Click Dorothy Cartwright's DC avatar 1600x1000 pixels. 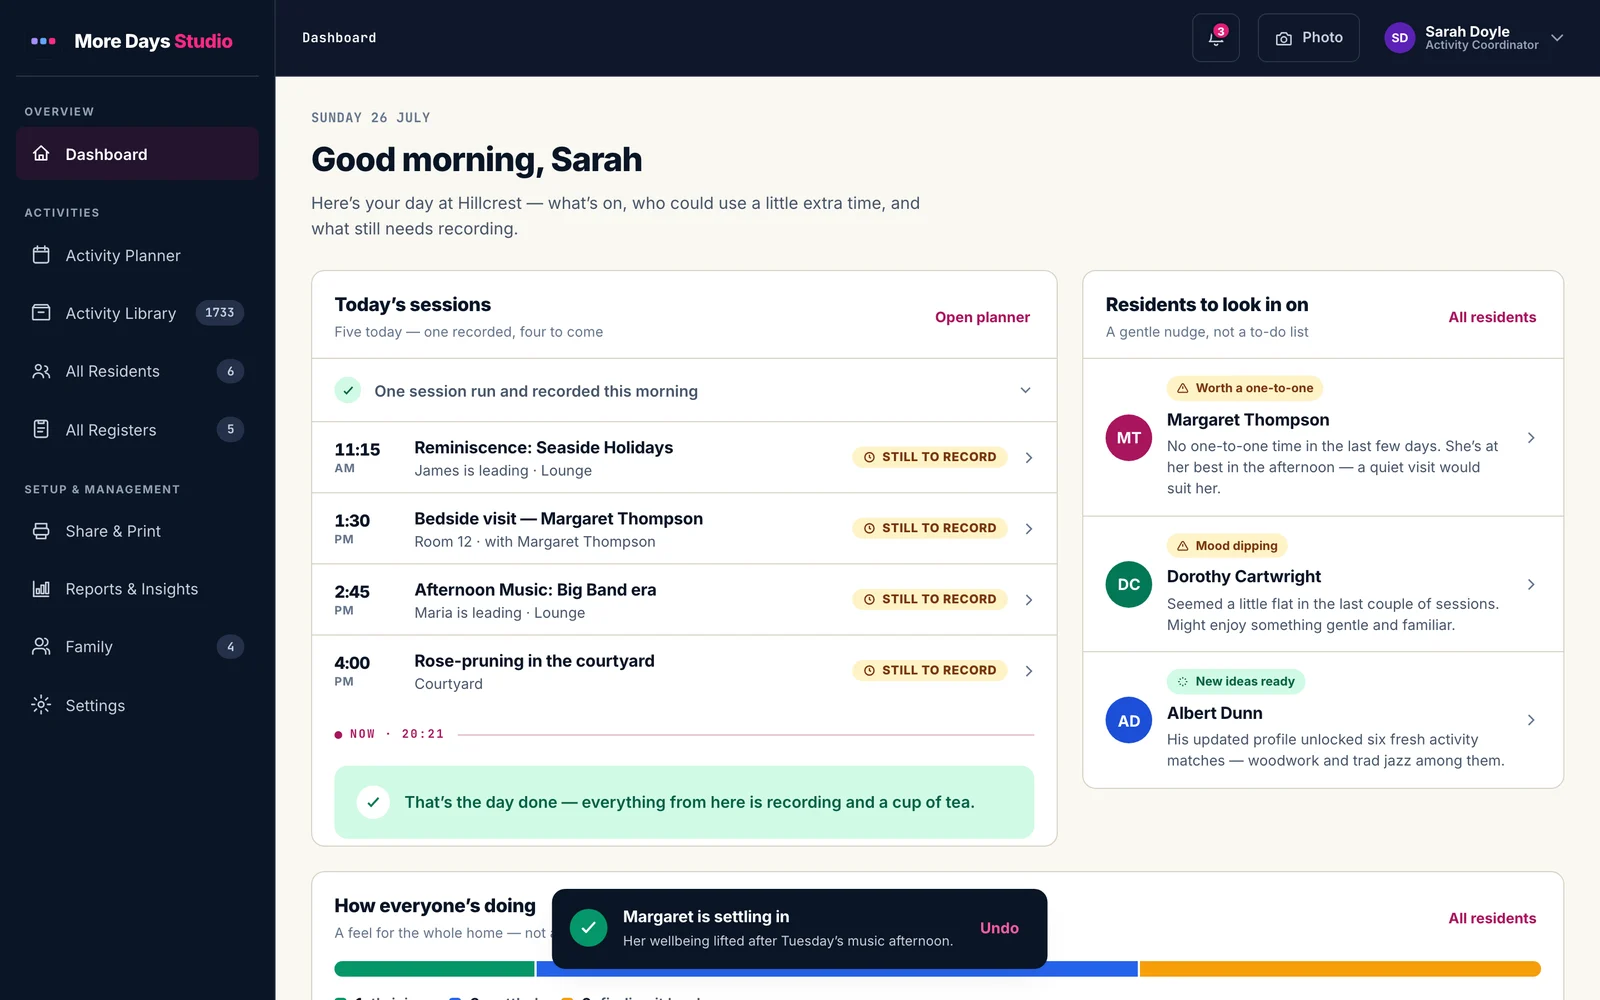pyautogui.click(x=1129, y=585)
